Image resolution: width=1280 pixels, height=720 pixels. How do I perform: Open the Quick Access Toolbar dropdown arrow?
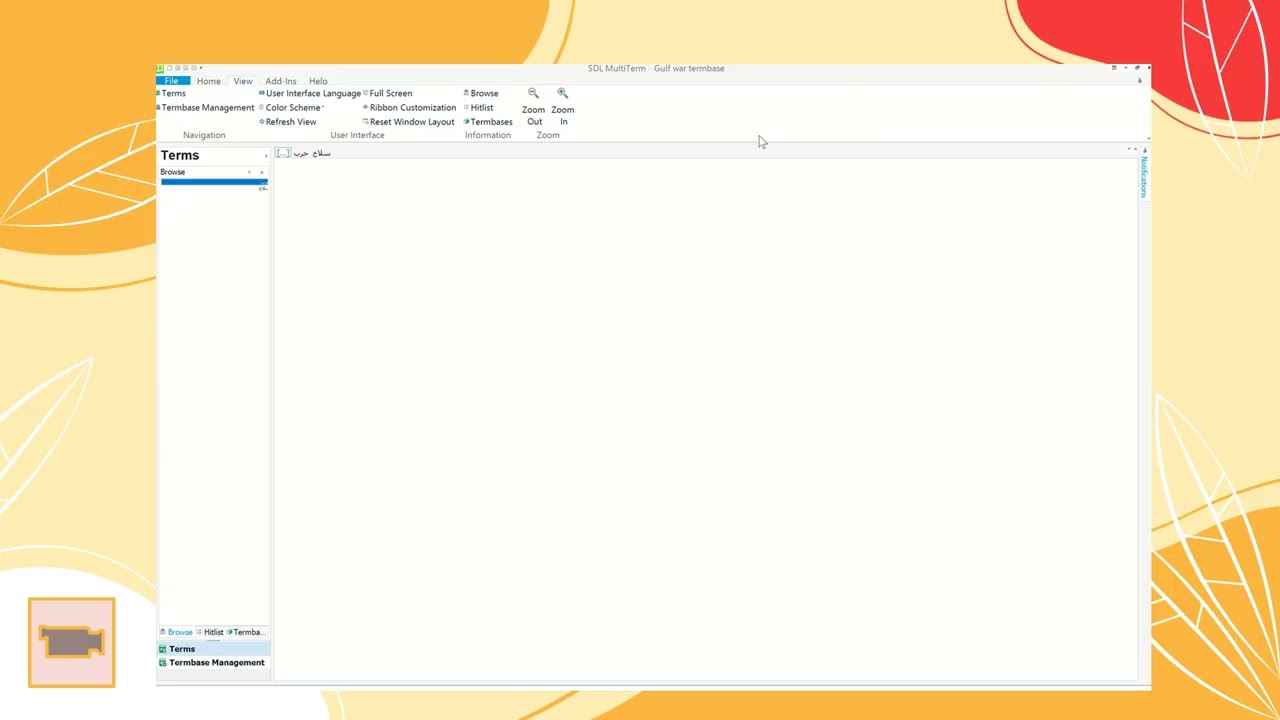[201, 68]
